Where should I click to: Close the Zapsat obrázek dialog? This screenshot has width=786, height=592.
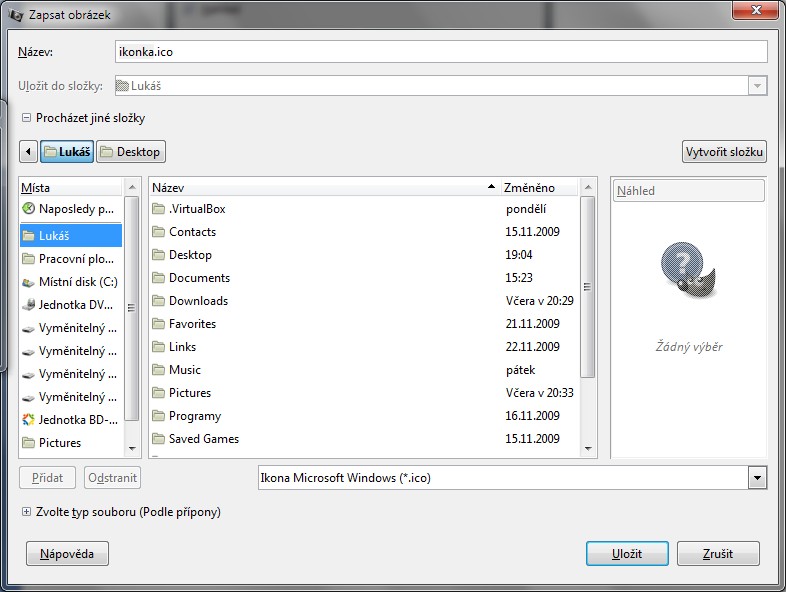[x=756, y=10]
